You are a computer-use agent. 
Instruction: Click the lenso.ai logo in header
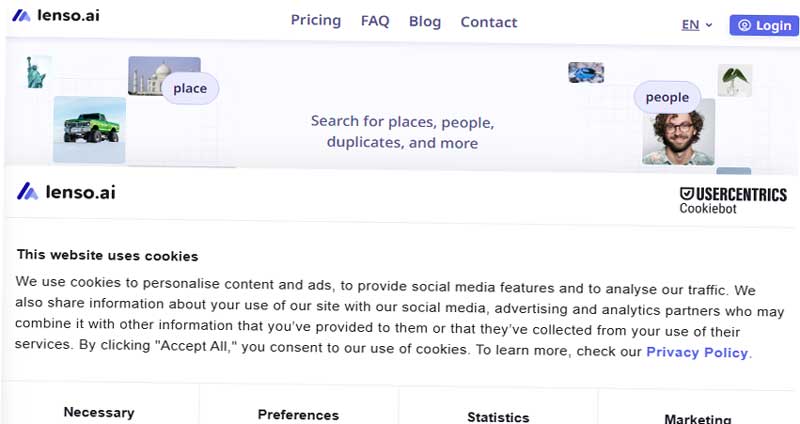tap(56, 15)
